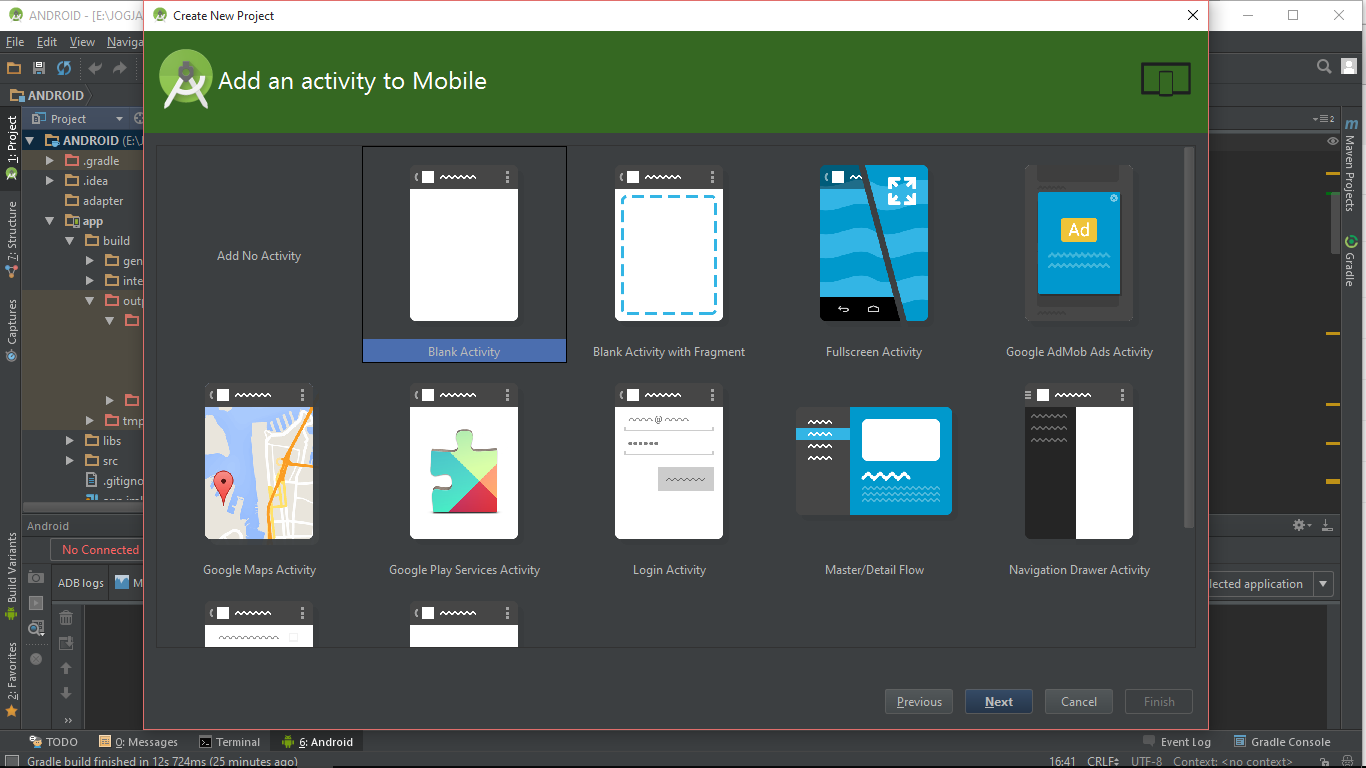Toggle the mobile form factor icon in header

[x=1166, y=77]
